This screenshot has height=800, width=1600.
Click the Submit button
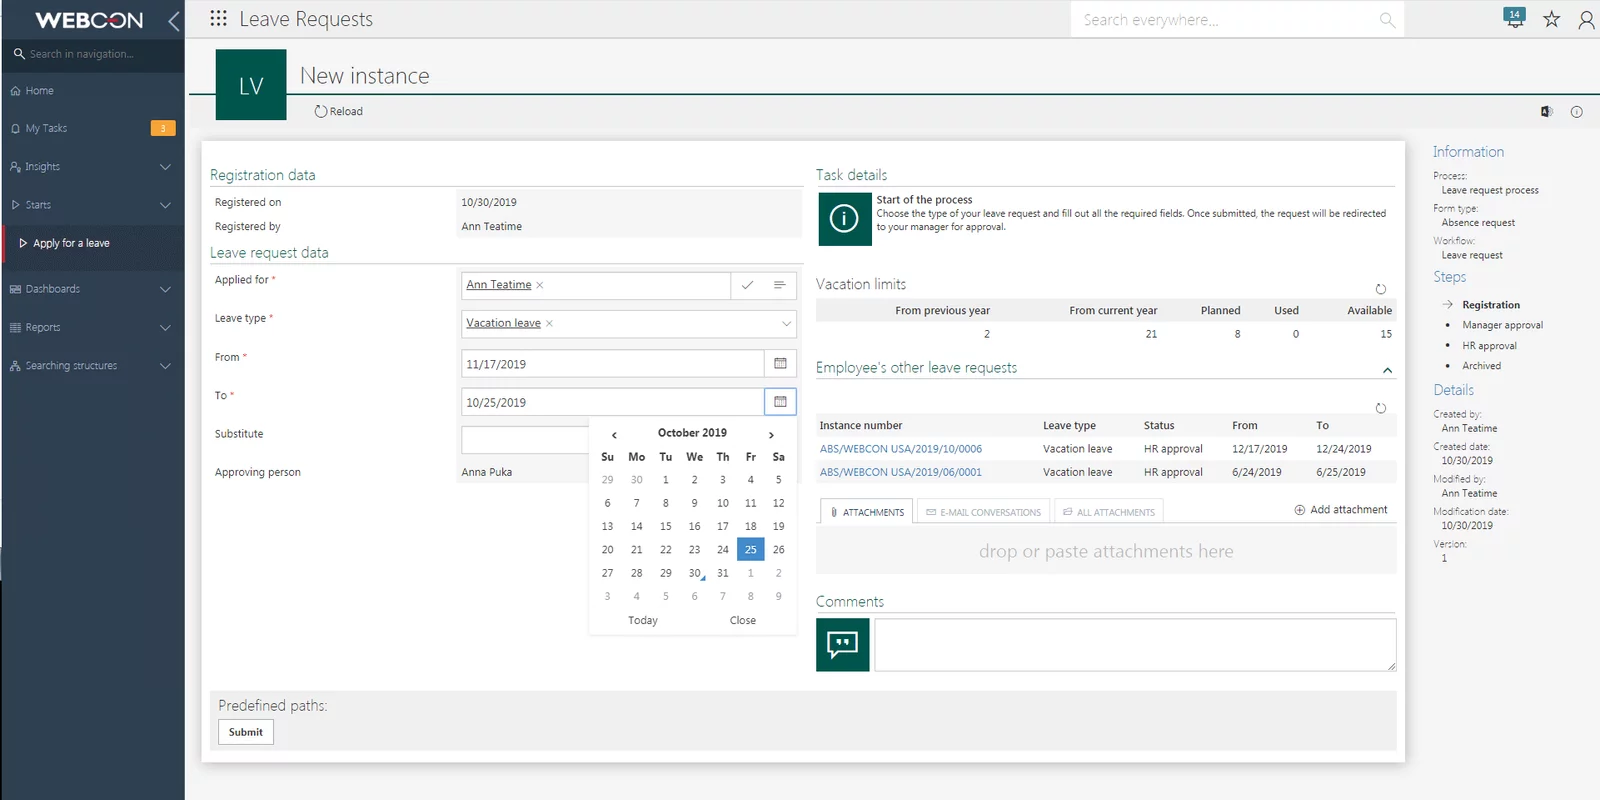pos(246,732)
